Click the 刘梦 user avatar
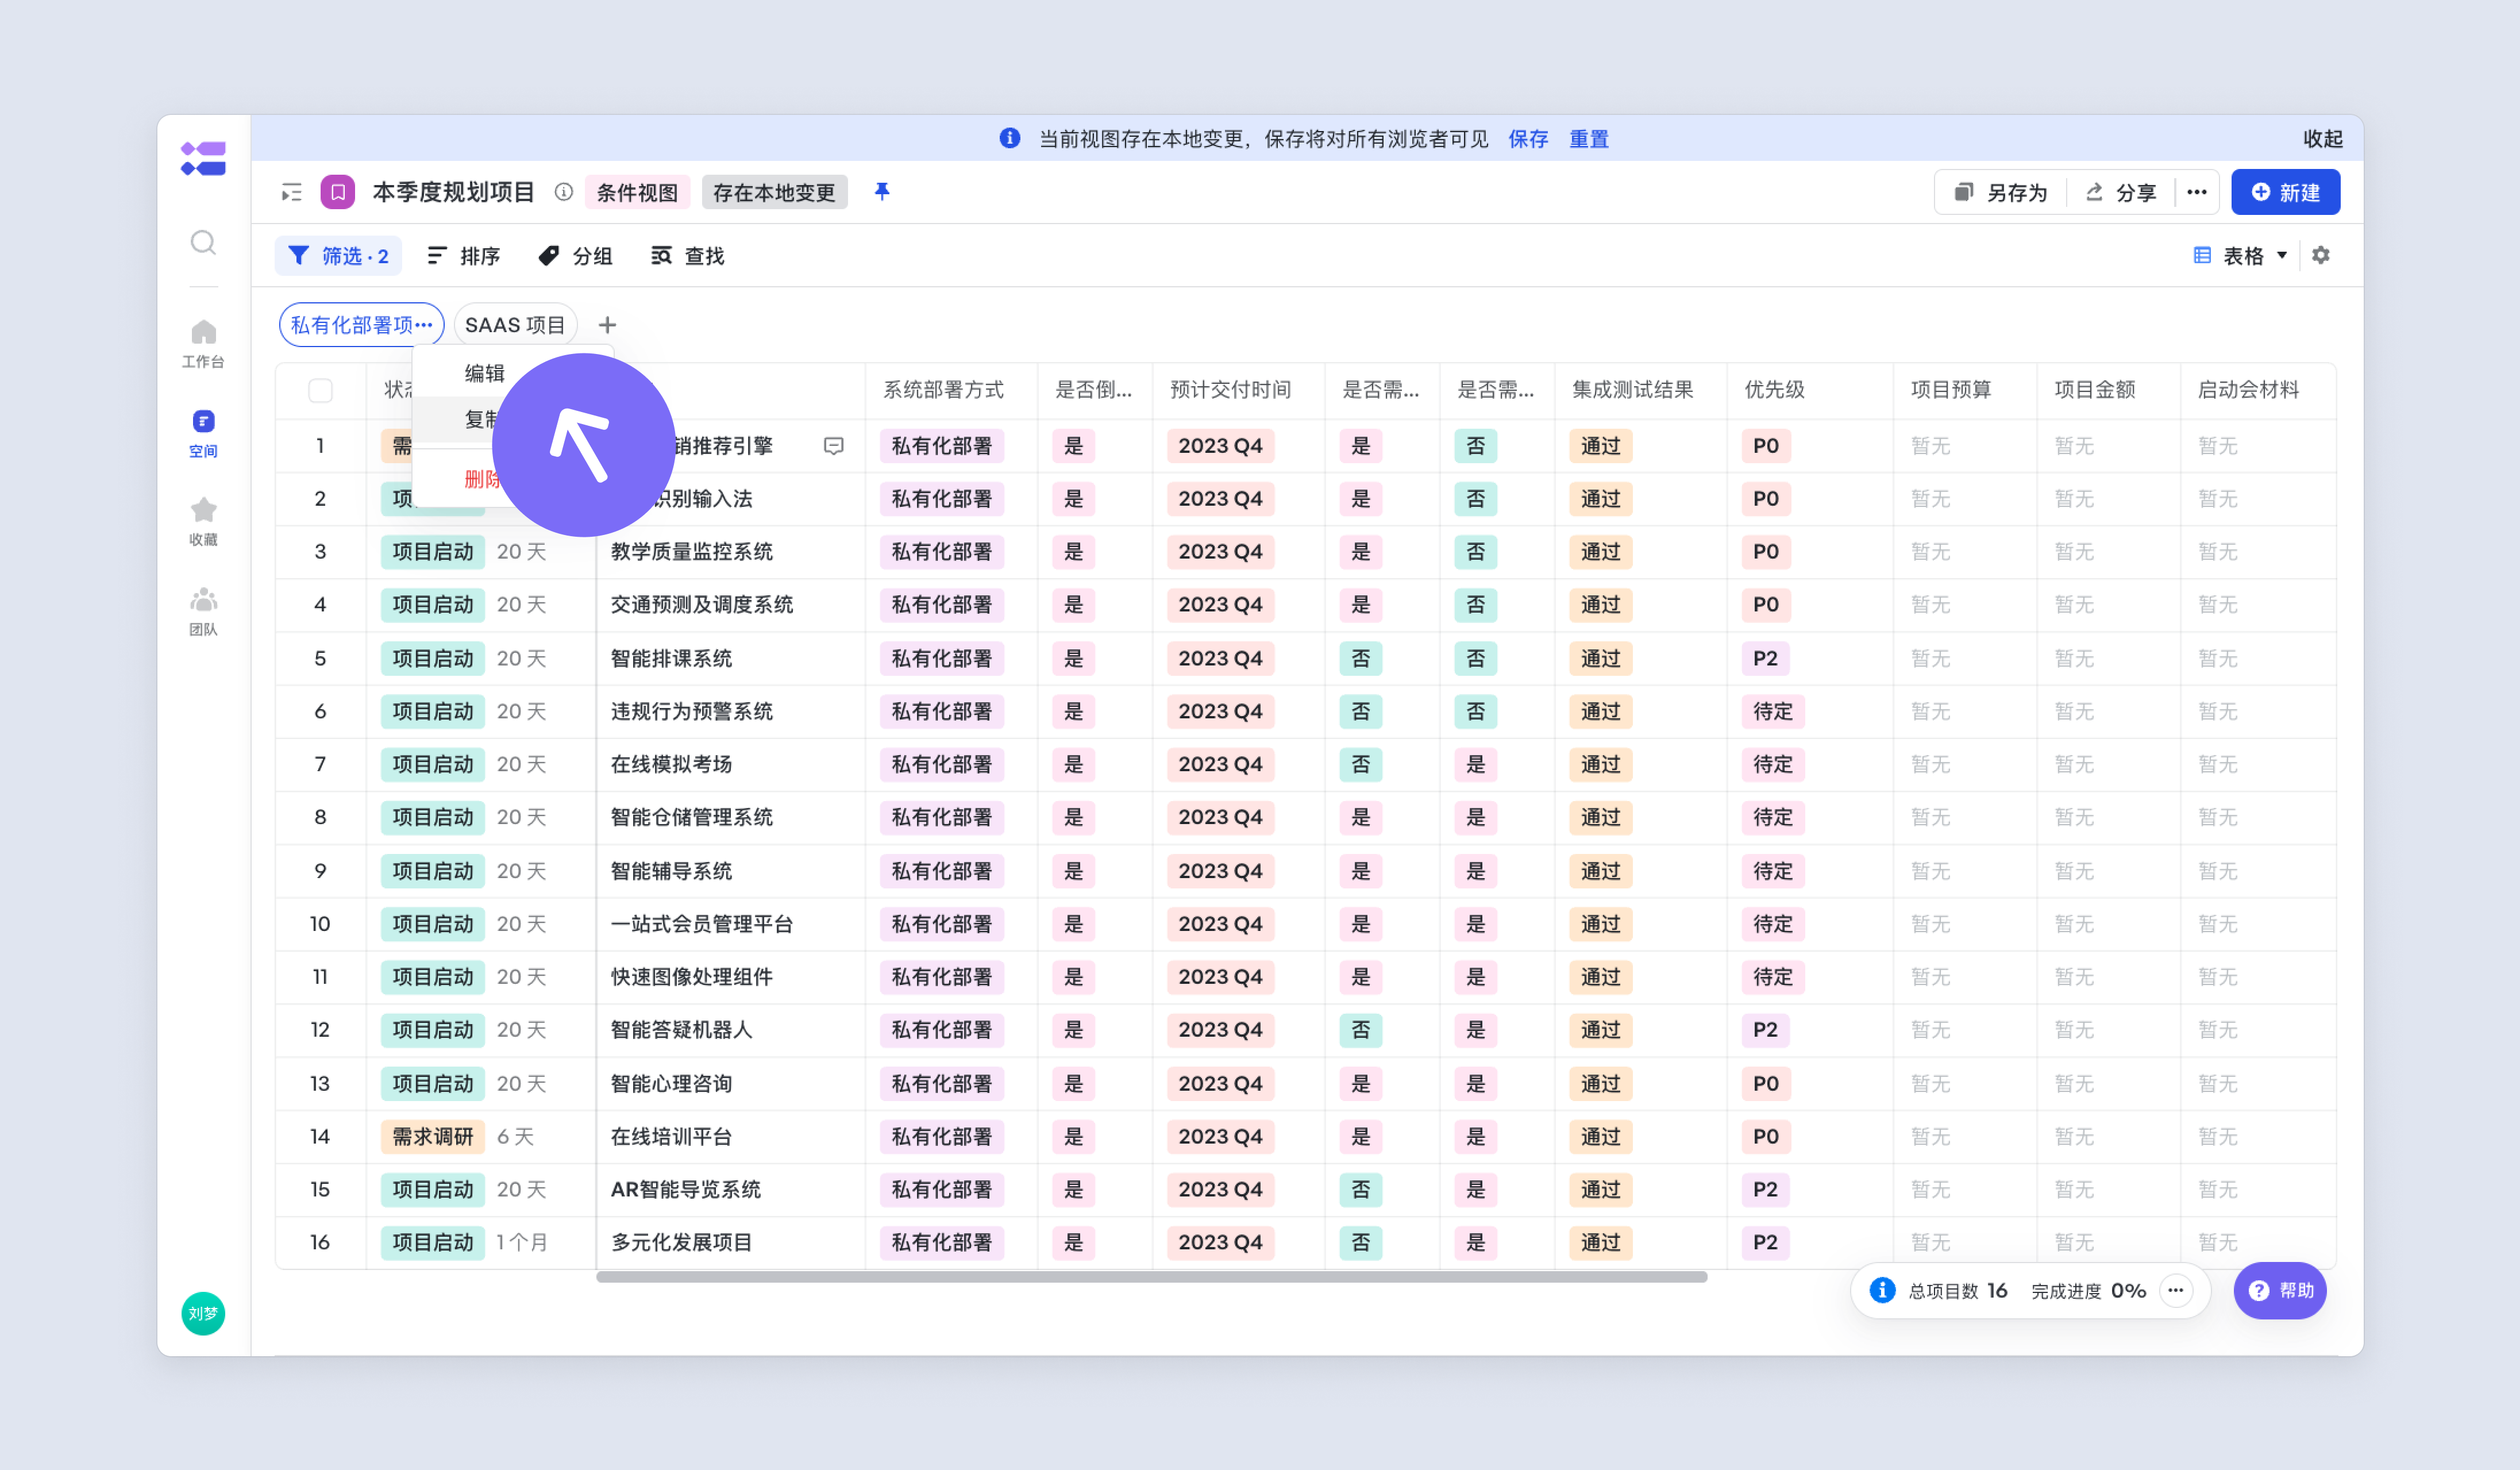The height and width of the screenshot is (1470, 2520). click(203, 1313)
